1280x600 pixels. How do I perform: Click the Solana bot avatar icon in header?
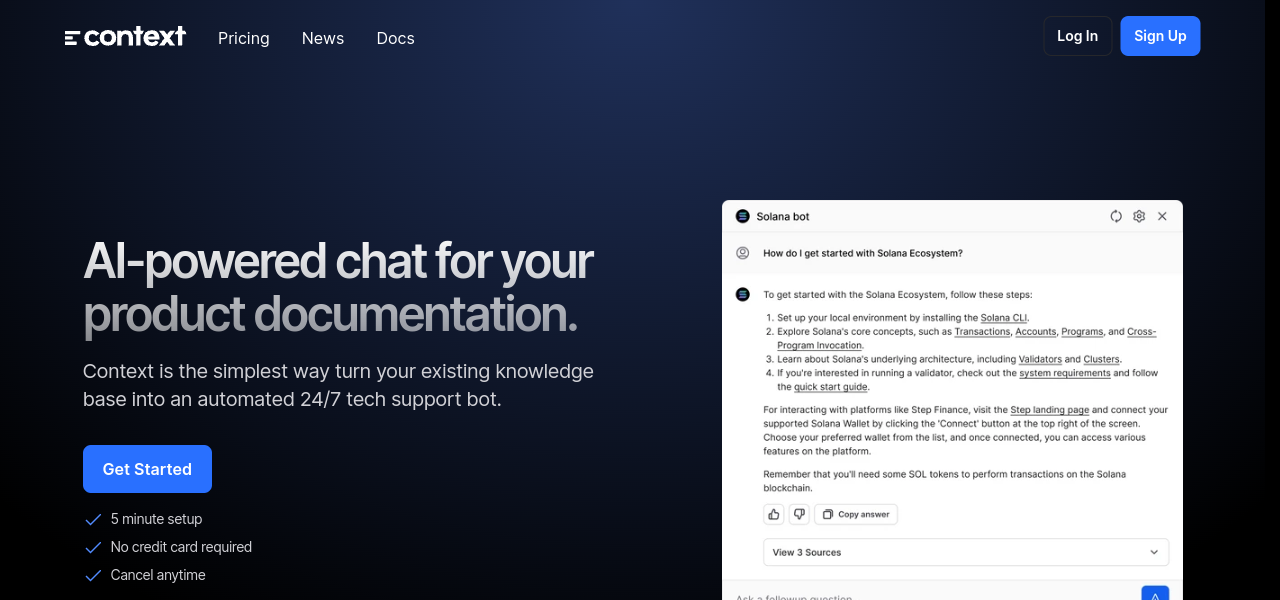click(742, 216)
